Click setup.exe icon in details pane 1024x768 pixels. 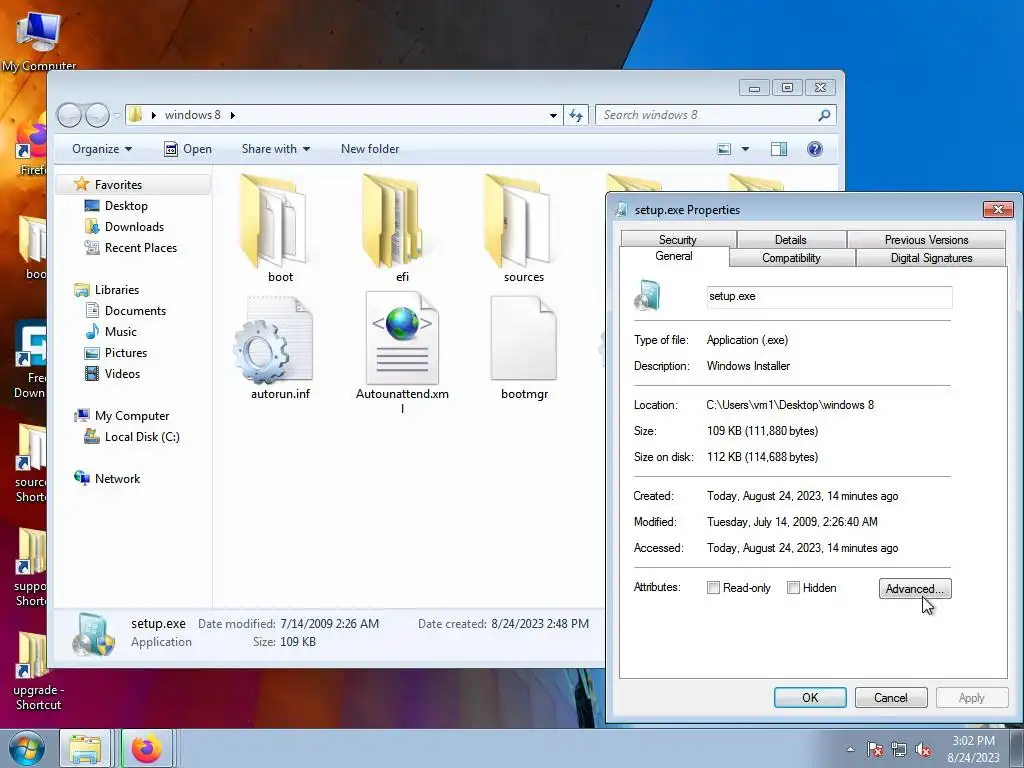pos(94,634)
